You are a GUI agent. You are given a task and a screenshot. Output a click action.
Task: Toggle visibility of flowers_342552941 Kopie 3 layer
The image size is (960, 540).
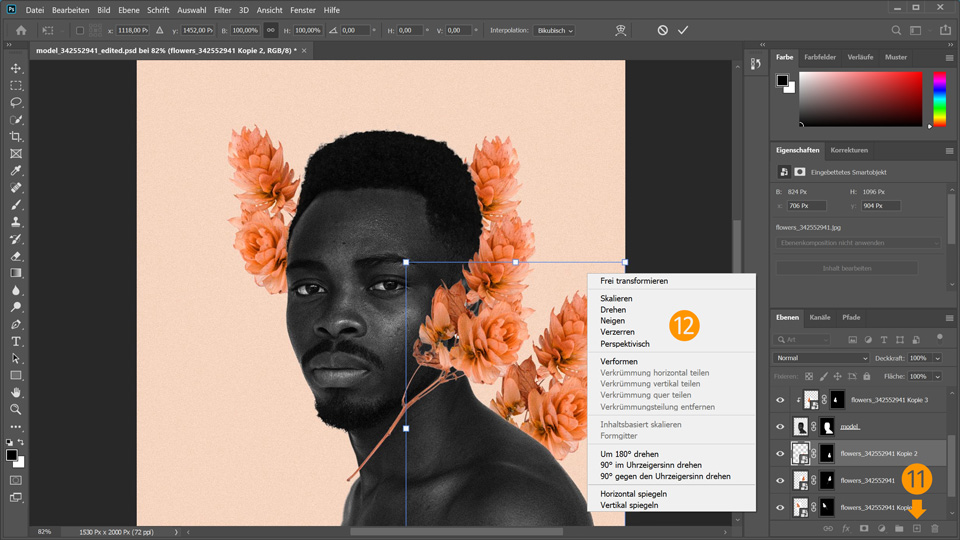click(x=780, y=400)
